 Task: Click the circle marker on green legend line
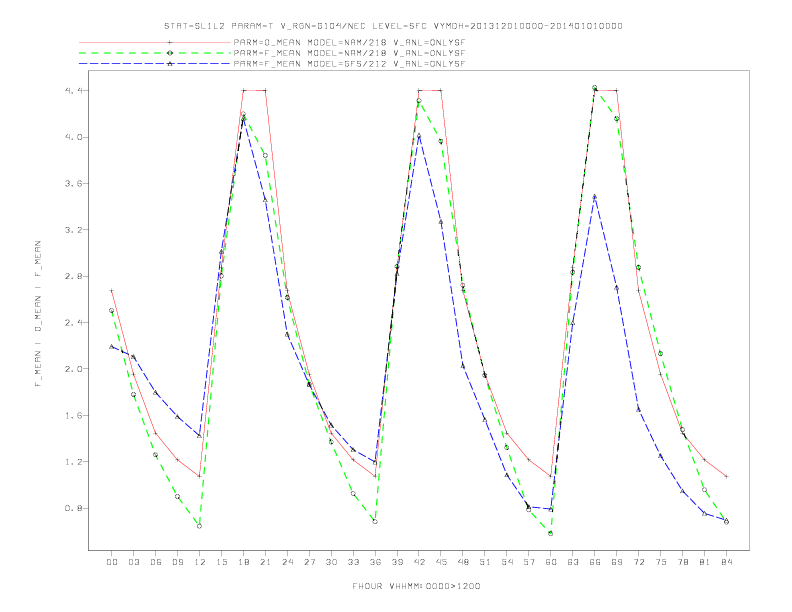pyautogui.click(x=170, y=53)
